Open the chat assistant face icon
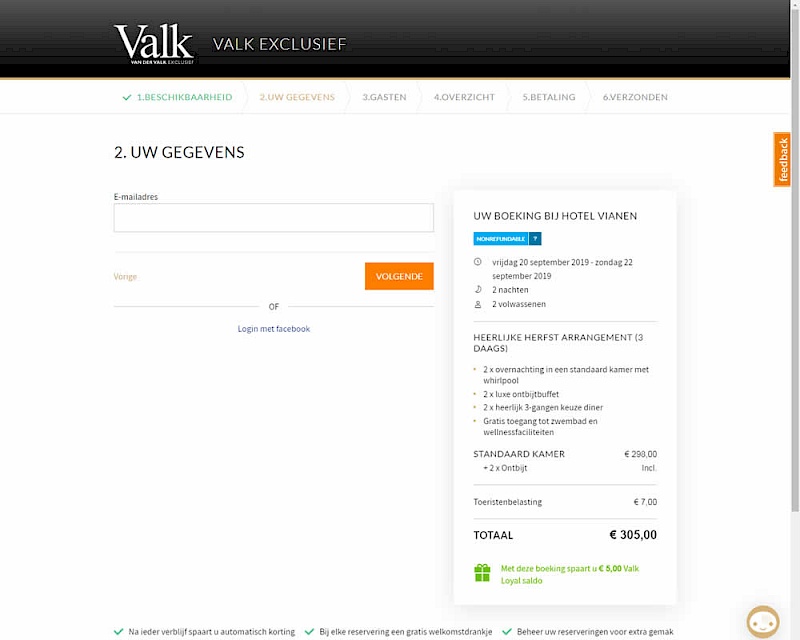 [763, 622]
